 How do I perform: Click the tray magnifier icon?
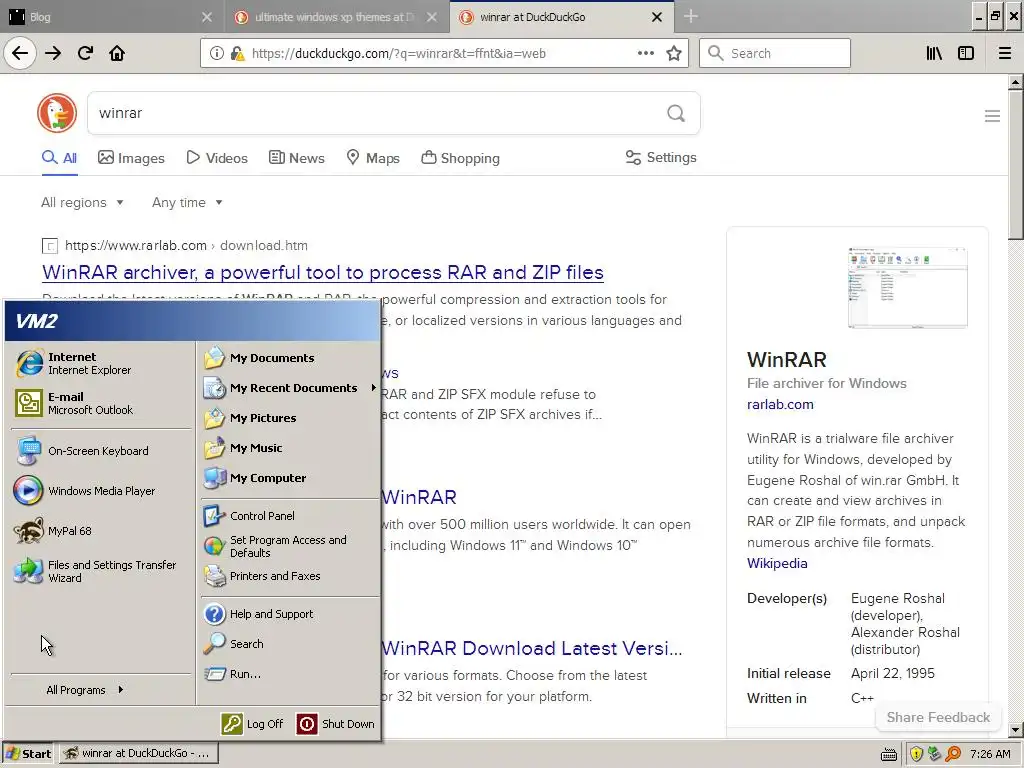(953, 754)
